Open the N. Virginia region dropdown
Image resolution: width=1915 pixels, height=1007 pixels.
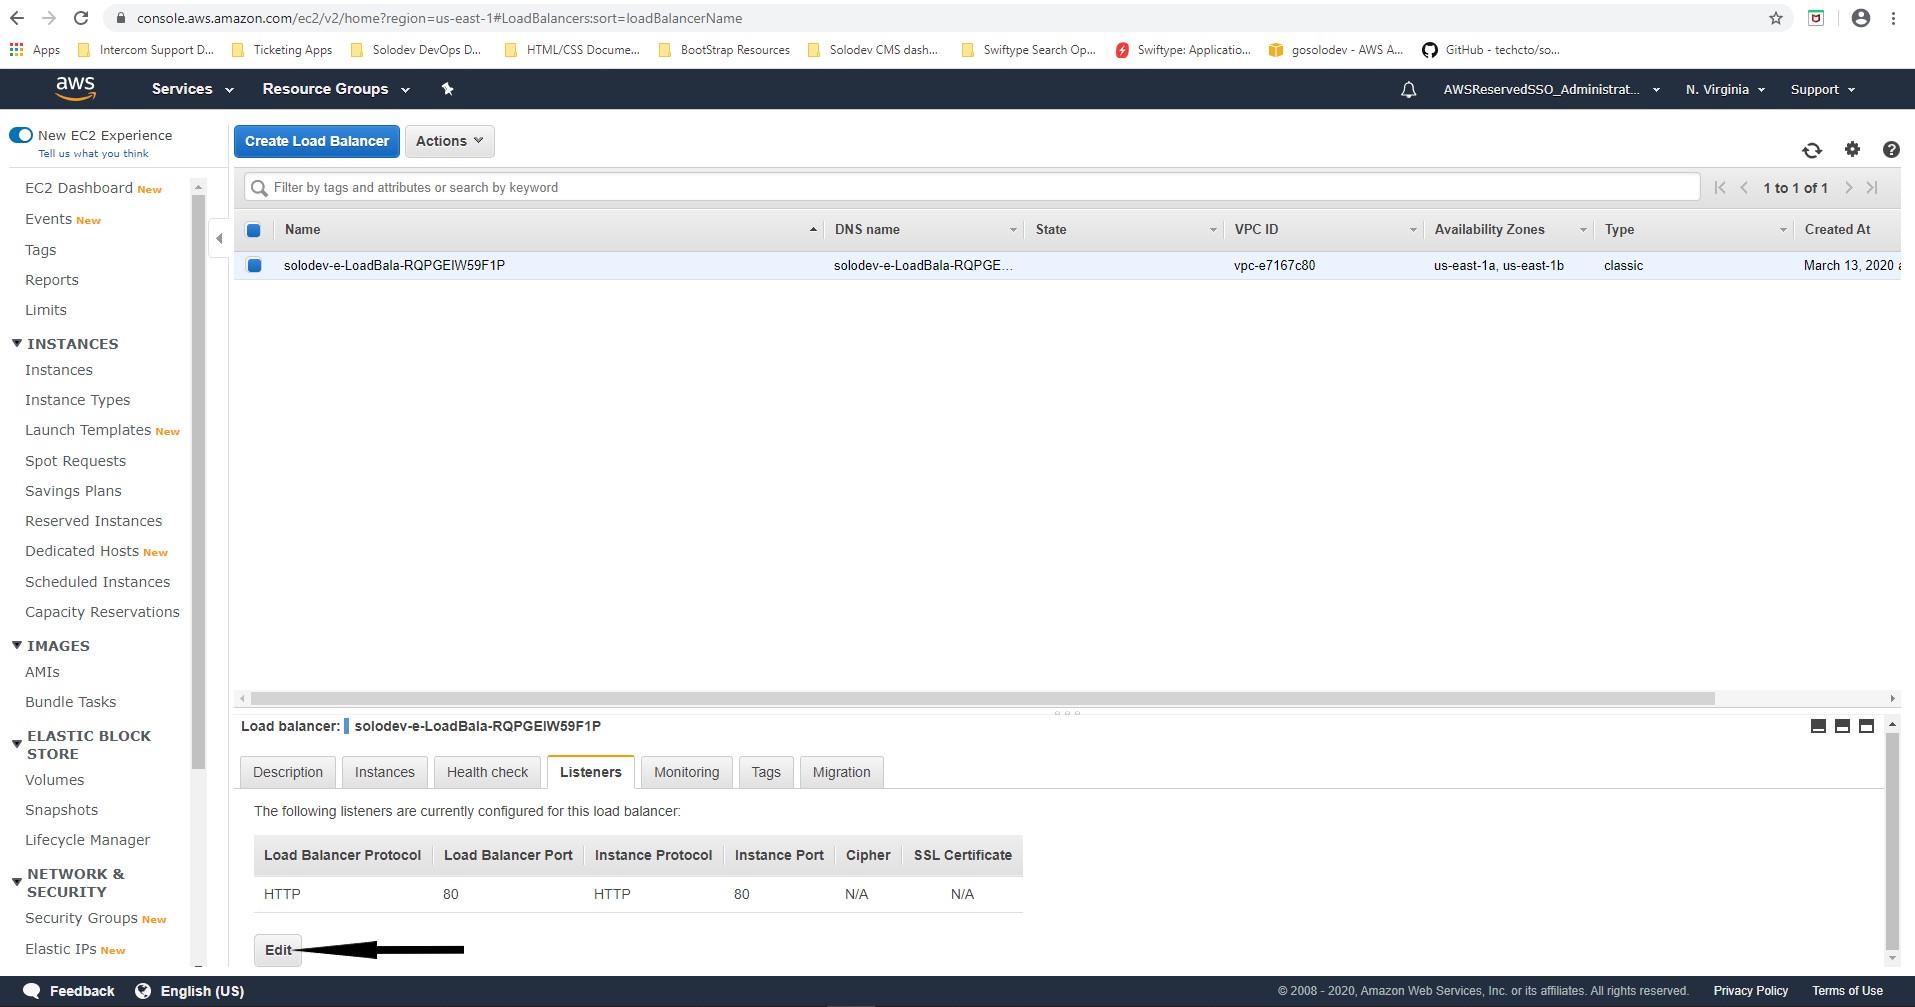click(1725, 90)
